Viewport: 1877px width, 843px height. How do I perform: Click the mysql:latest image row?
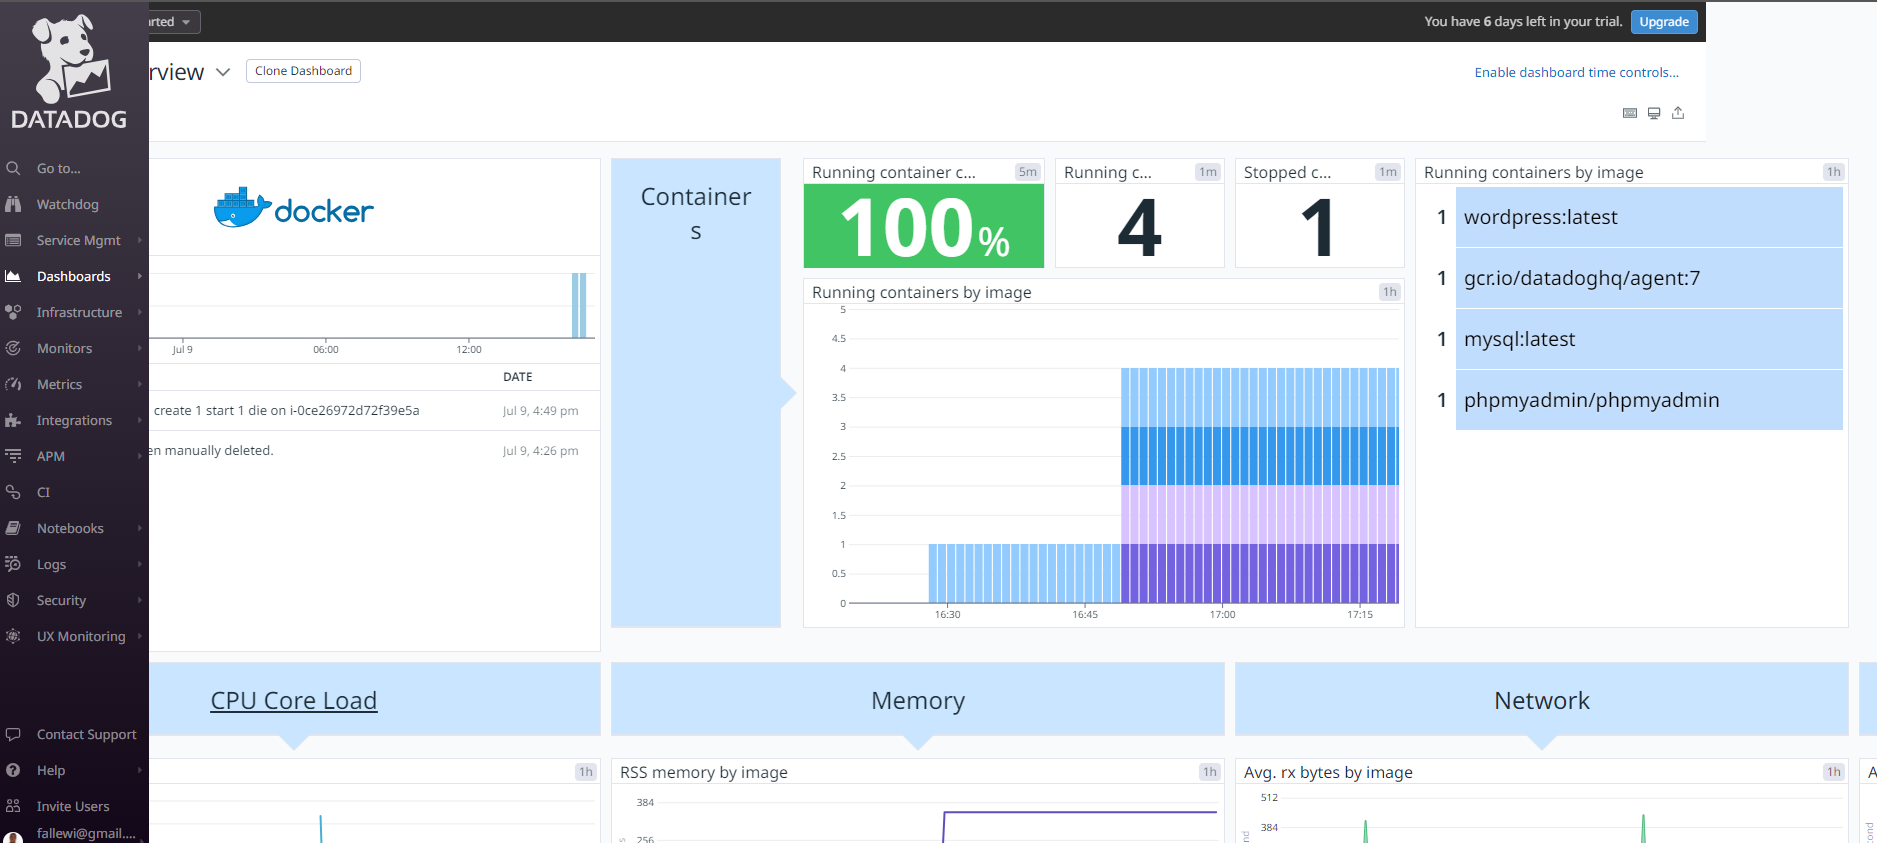(1649, 339)
